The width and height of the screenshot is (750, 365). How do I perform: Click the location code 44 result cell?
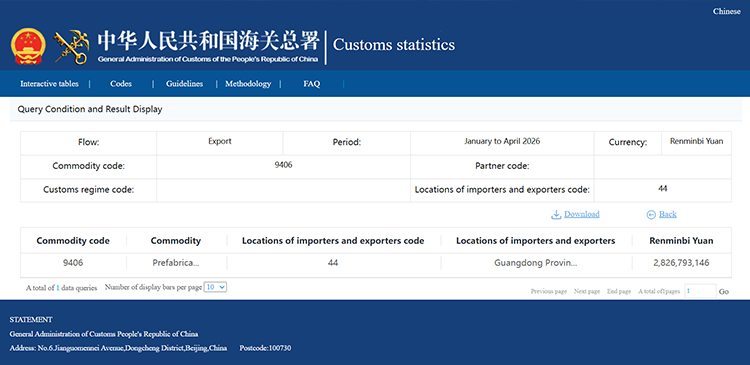[333, 263]
